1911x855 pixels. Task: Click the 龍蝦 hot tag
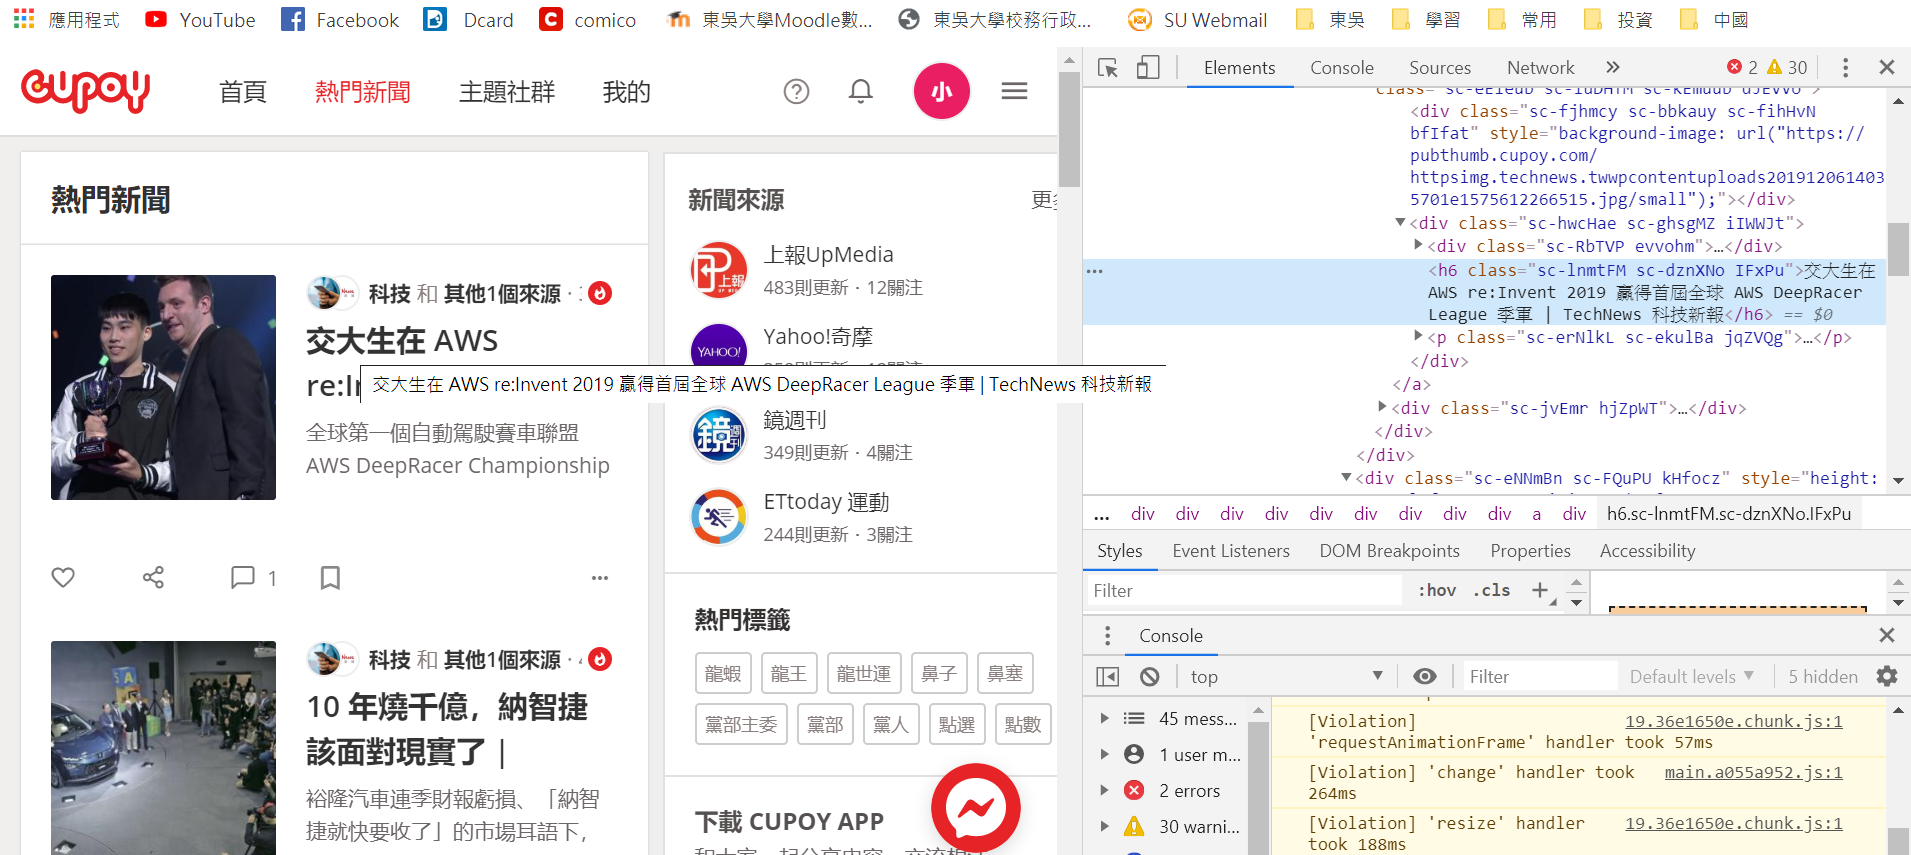click(x=723, y=673)
